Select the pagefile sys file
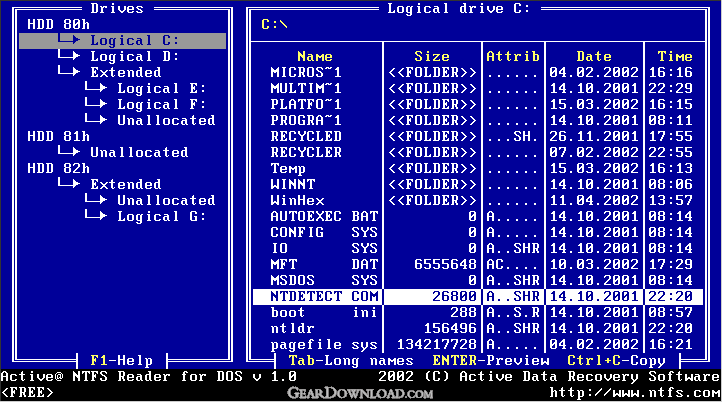722x402 pixels. 324,344
